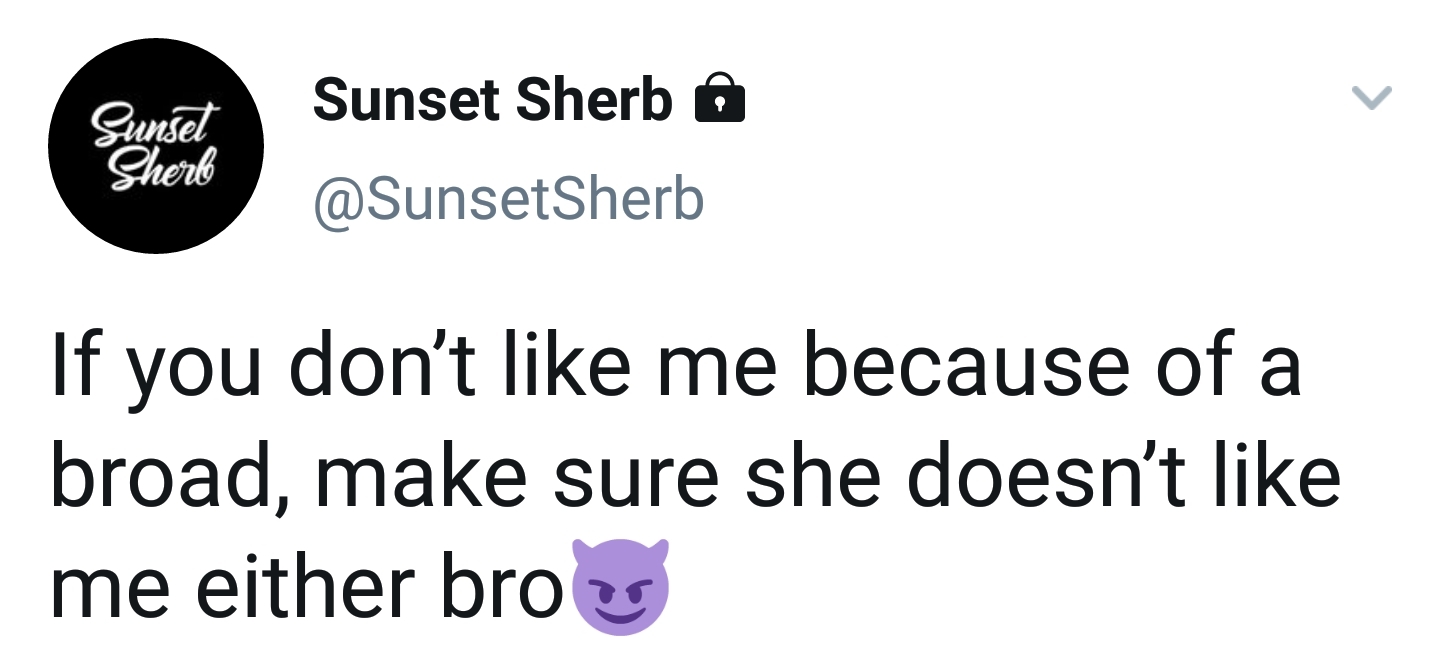Click the "Sunset" script word in the avatar logo
This screenshot has width=1440, height=672.
(x=156, y=125)
